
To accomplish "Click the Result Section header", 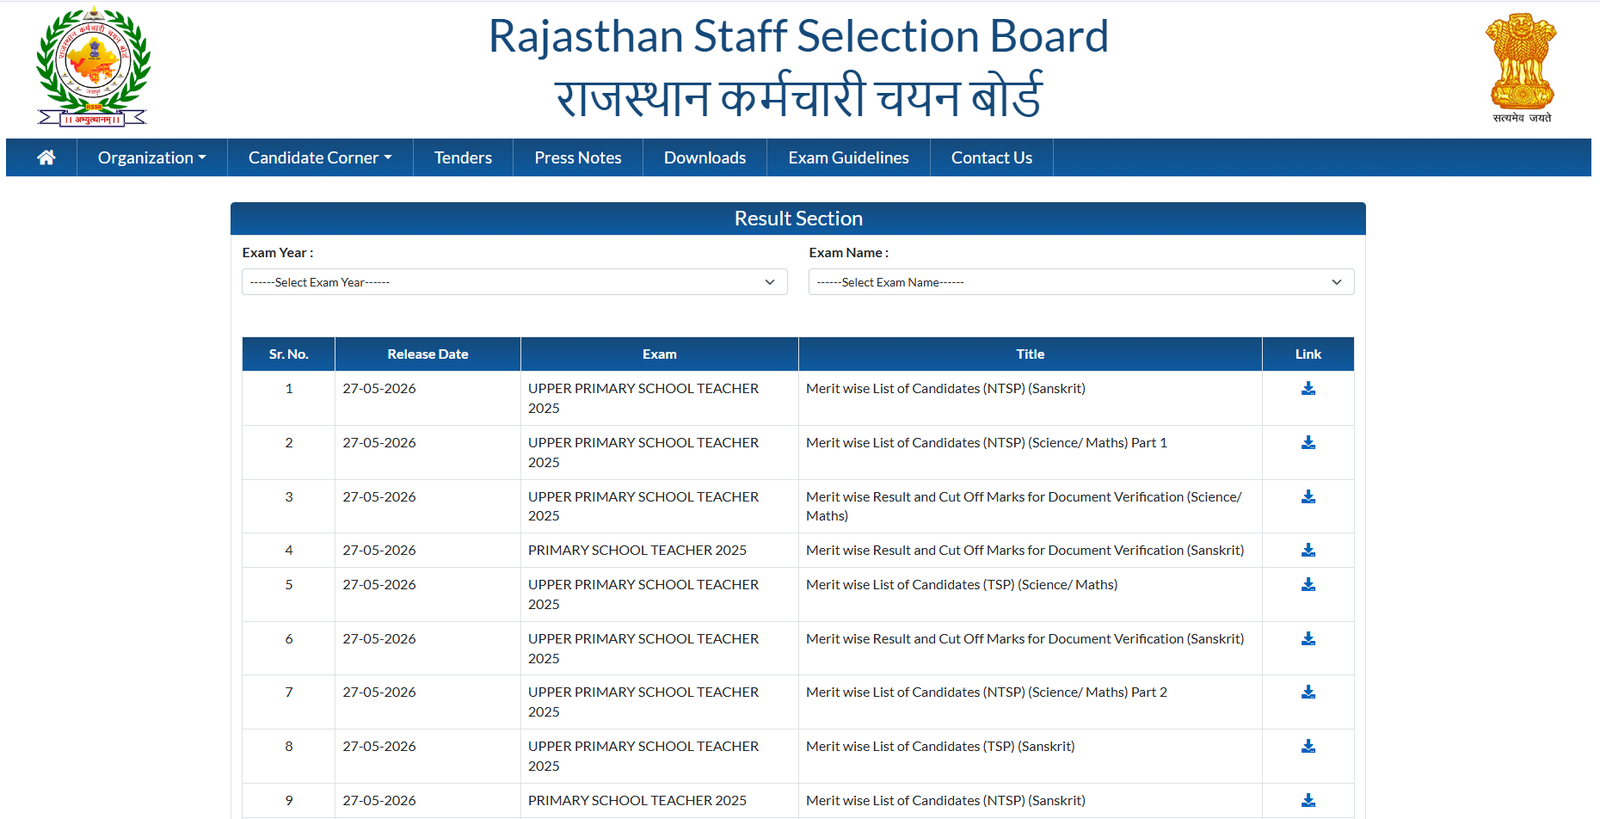I will pyautogui.click(x=798, y=218).
